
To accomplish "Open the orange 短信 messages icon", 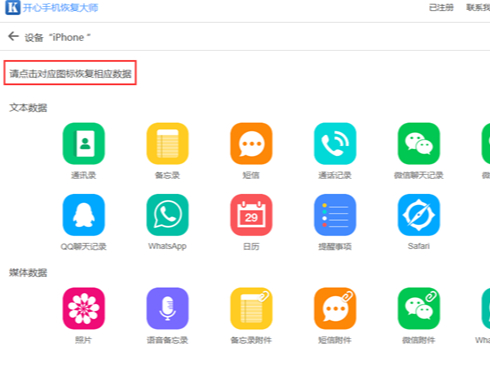I will pyautogui.click(x=251, y=143).
